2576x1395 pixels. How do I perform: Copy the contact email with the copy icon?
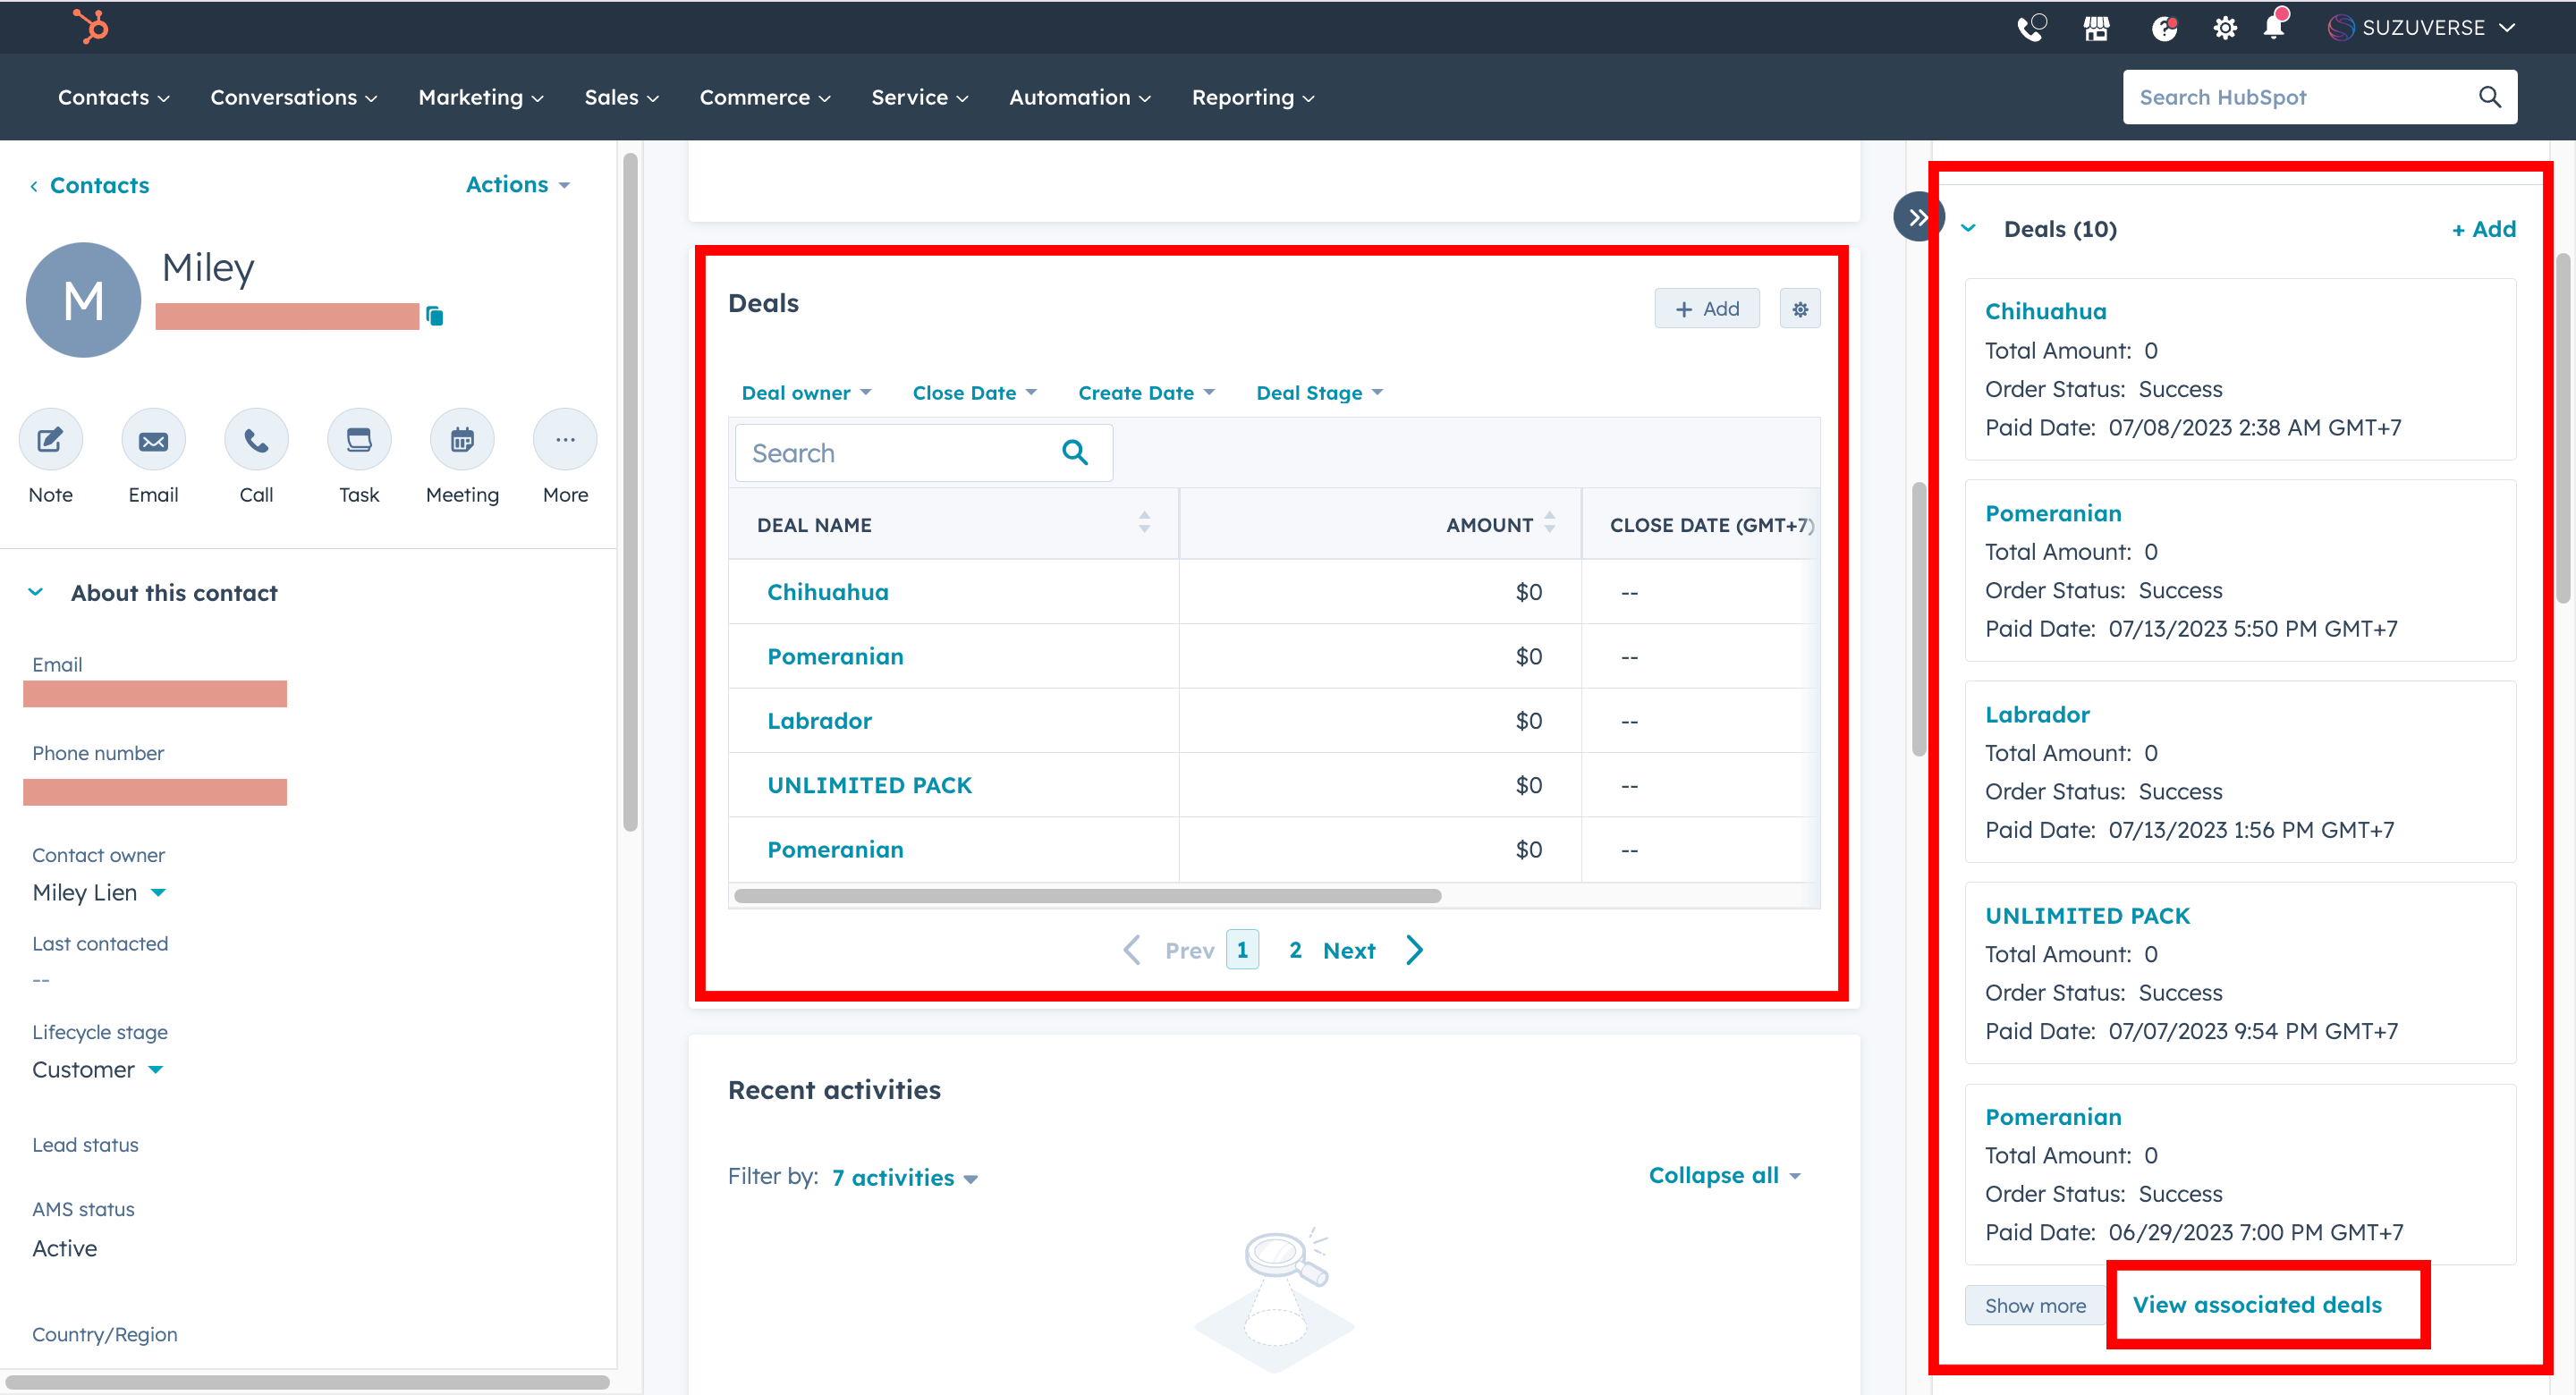click(x=435, y=316)
